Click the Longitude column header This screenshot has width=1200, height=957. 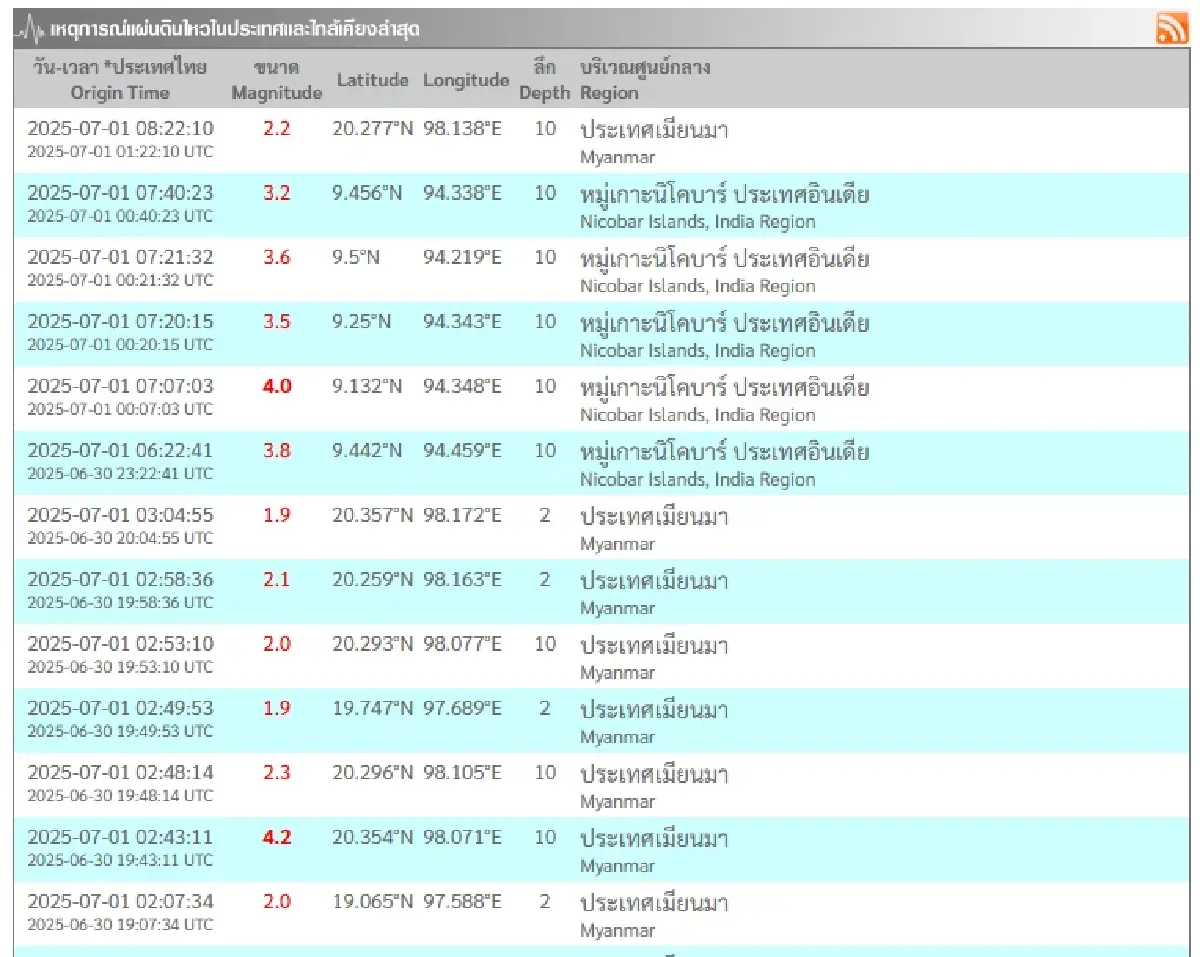click(x=466, y=81)
